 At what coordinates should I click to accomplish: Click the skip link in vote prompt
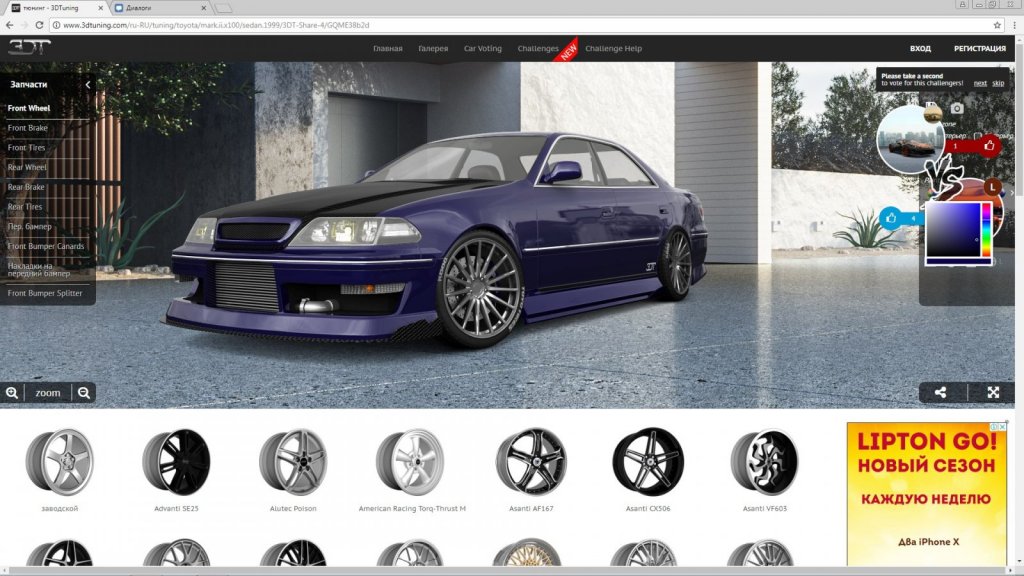tap(998, 83)
